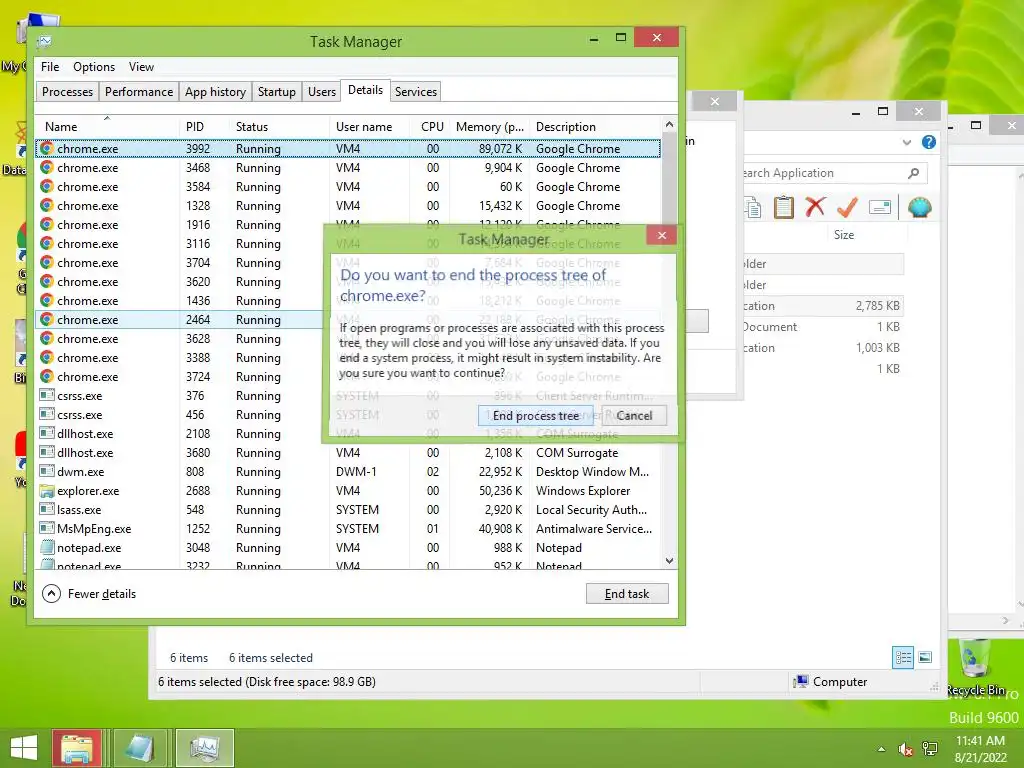Sort by Description column header
Viewport: 1024px width, 768px height.
pyautogui.click(x=596, y=127)
